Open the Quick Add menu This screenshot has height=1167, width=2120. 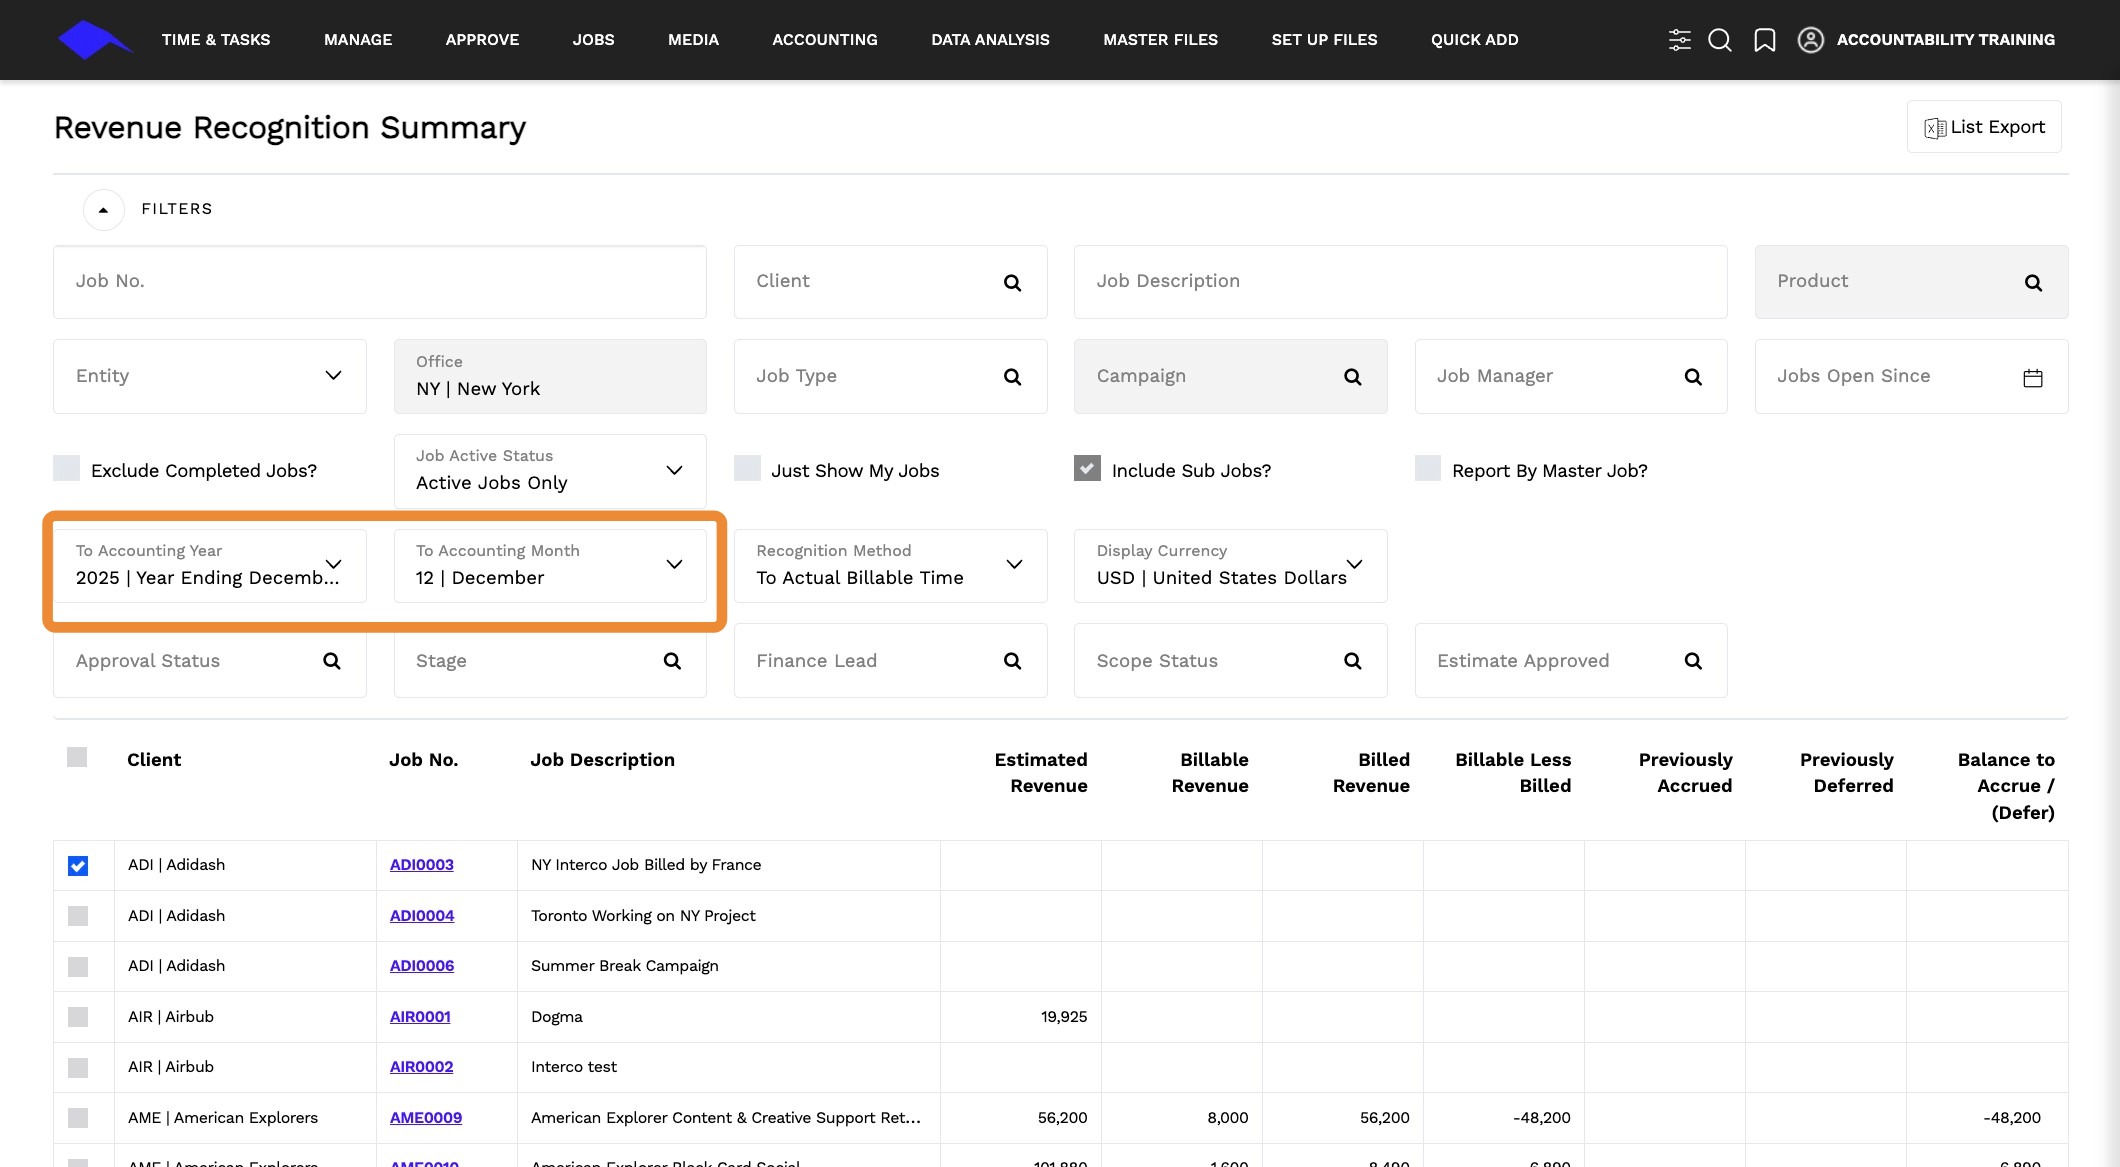pos(1475,40)
